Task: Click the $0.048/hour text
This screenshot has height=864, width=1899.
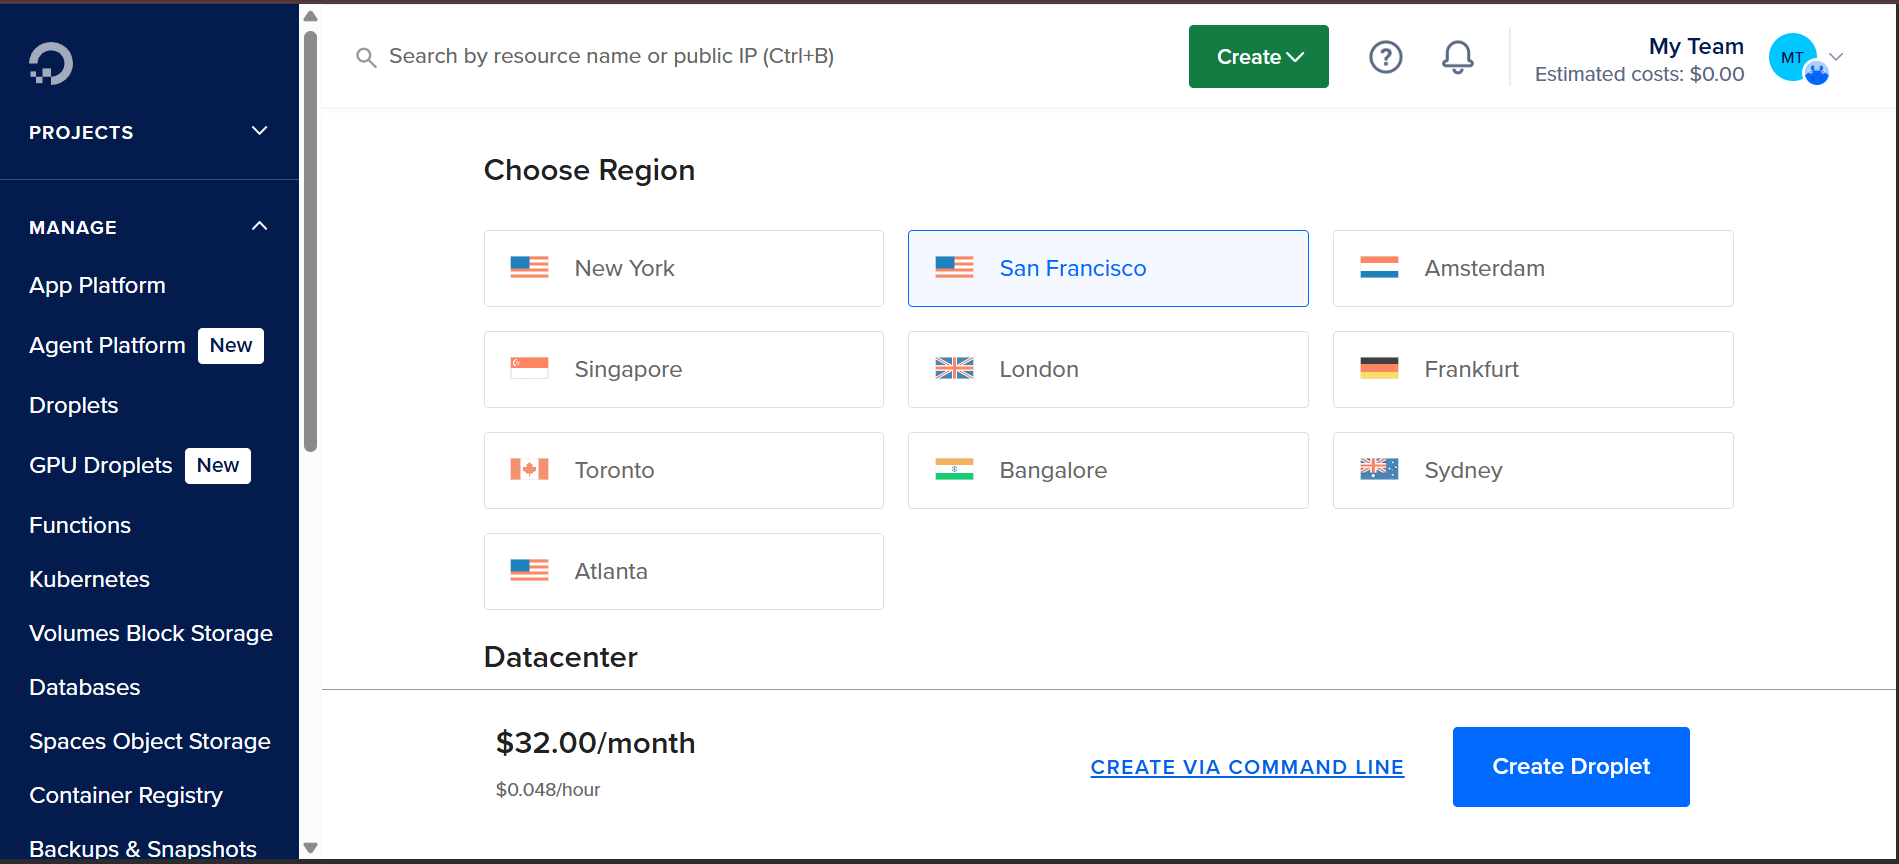Action: tap(548, 790)
